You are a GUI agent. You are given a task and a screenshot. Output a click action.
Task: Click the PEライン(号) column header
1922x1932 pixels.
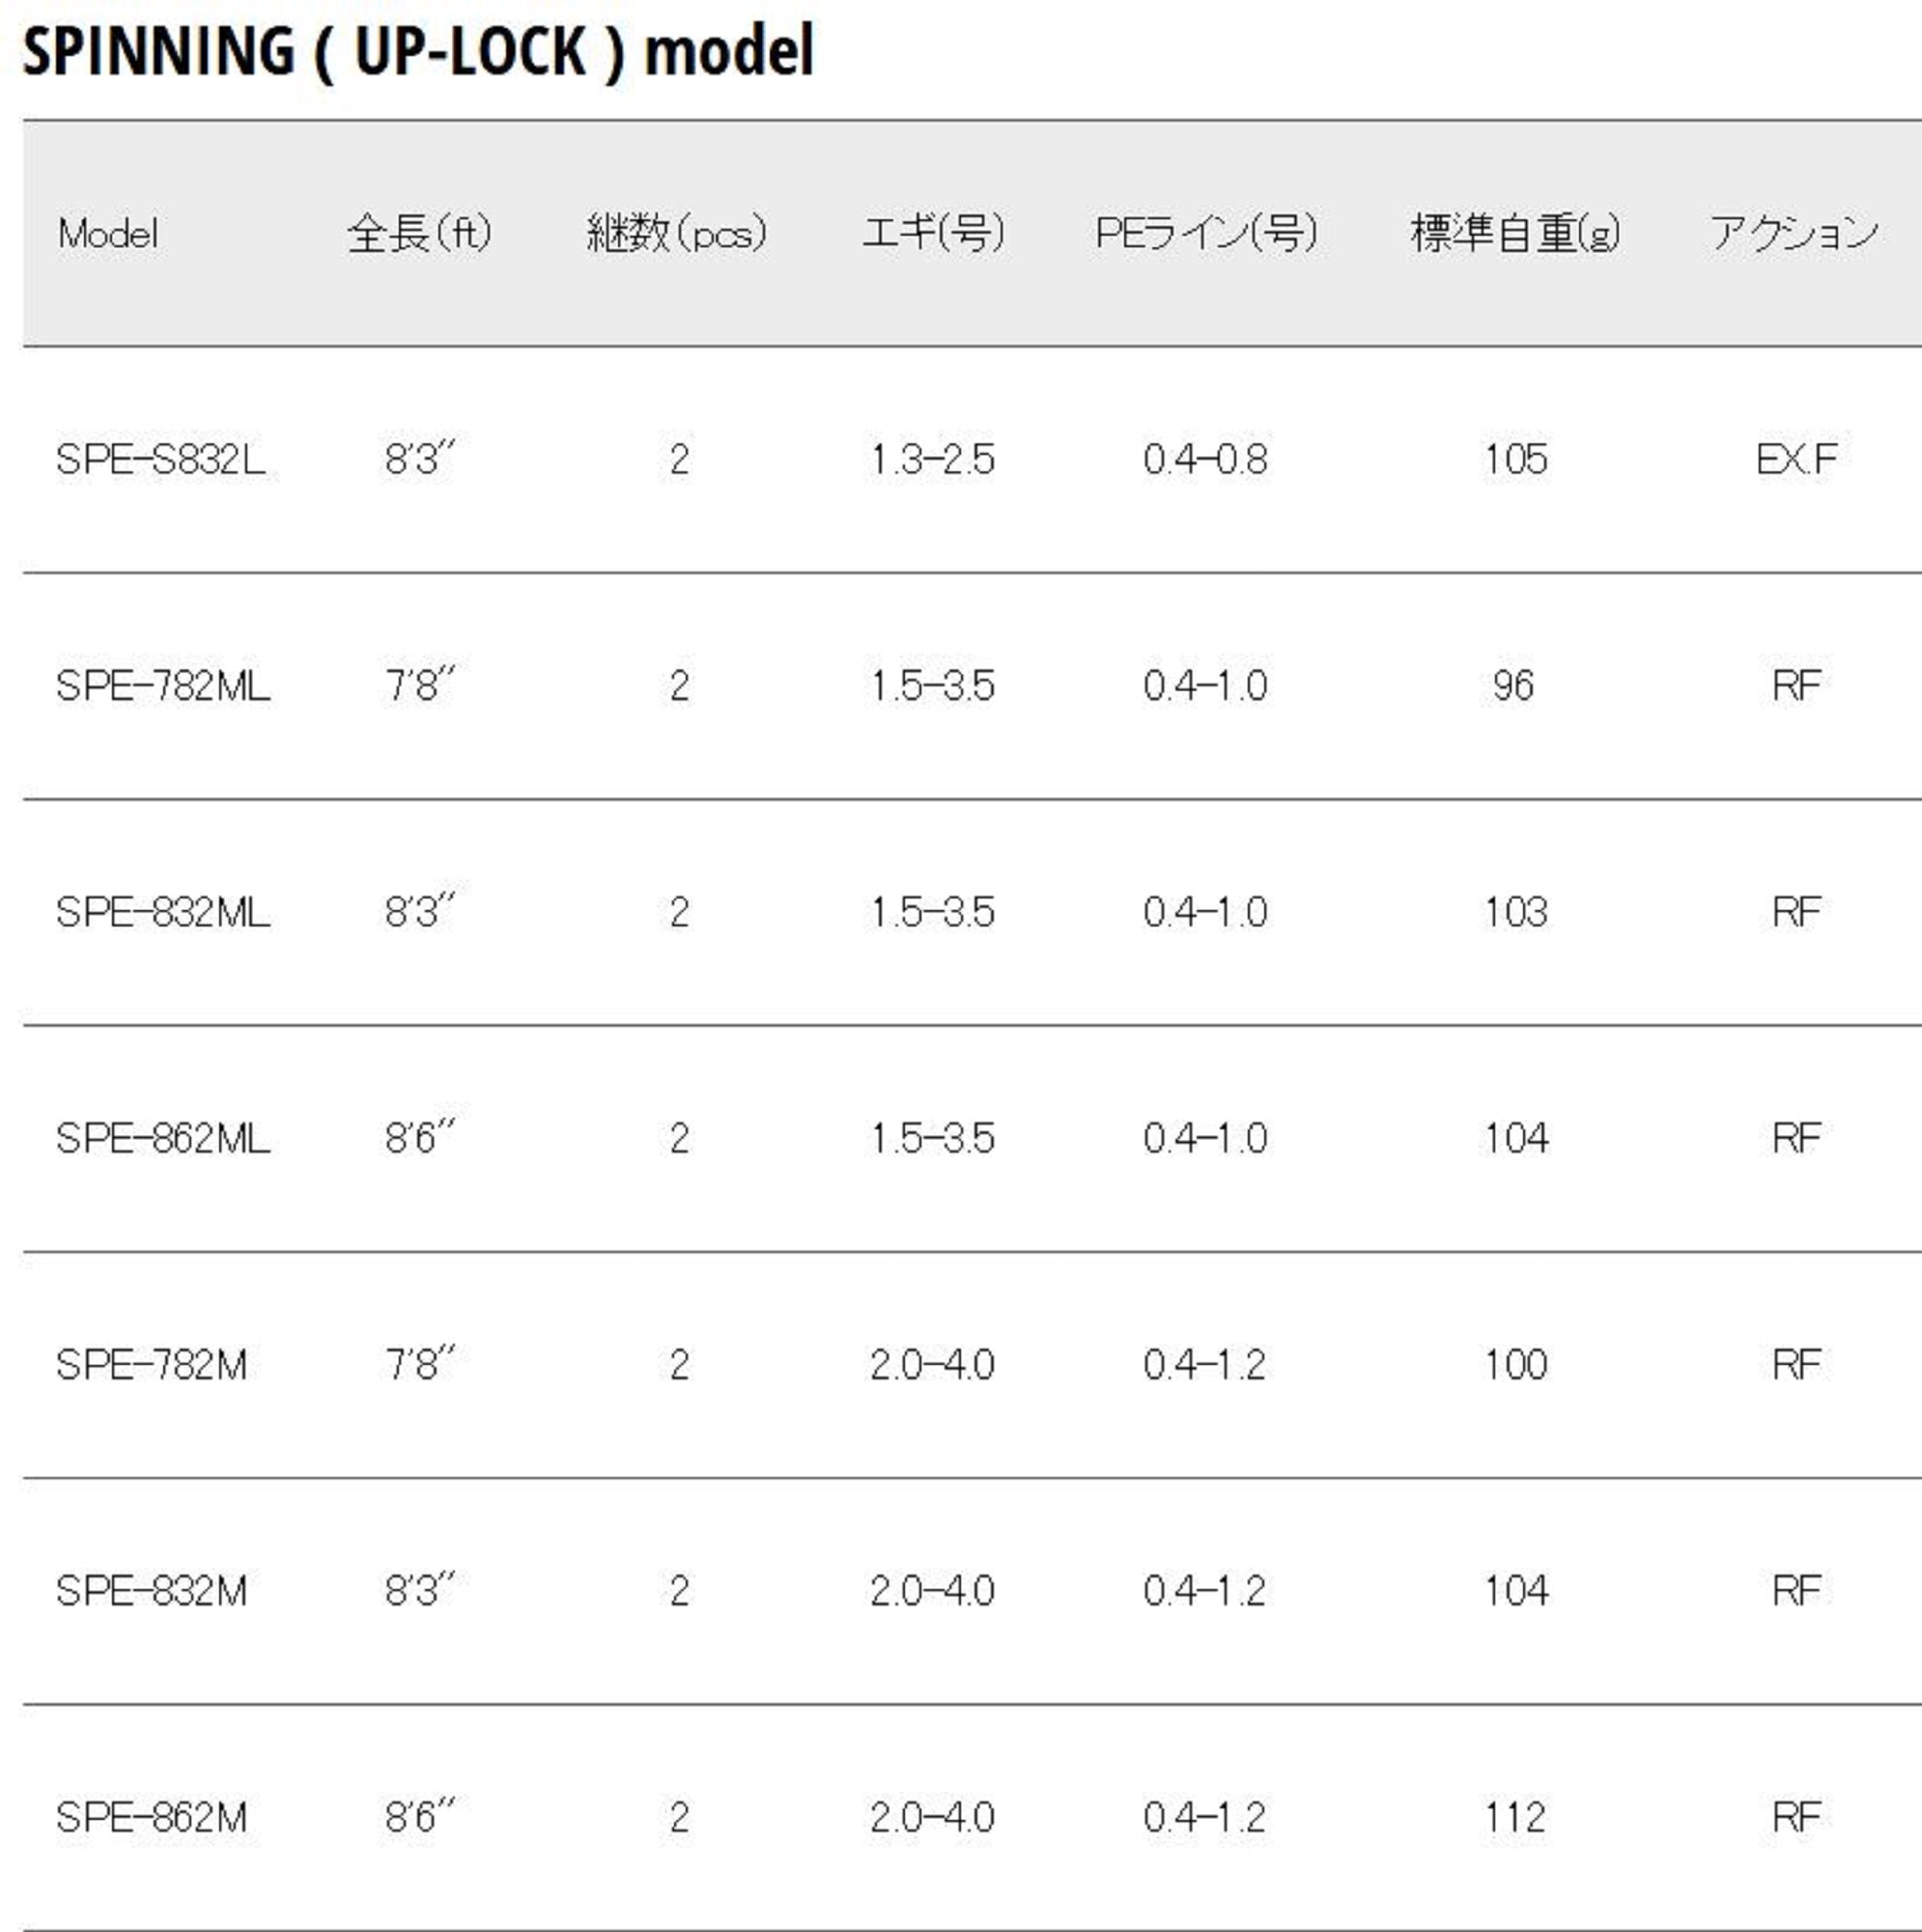[1206, 234]
